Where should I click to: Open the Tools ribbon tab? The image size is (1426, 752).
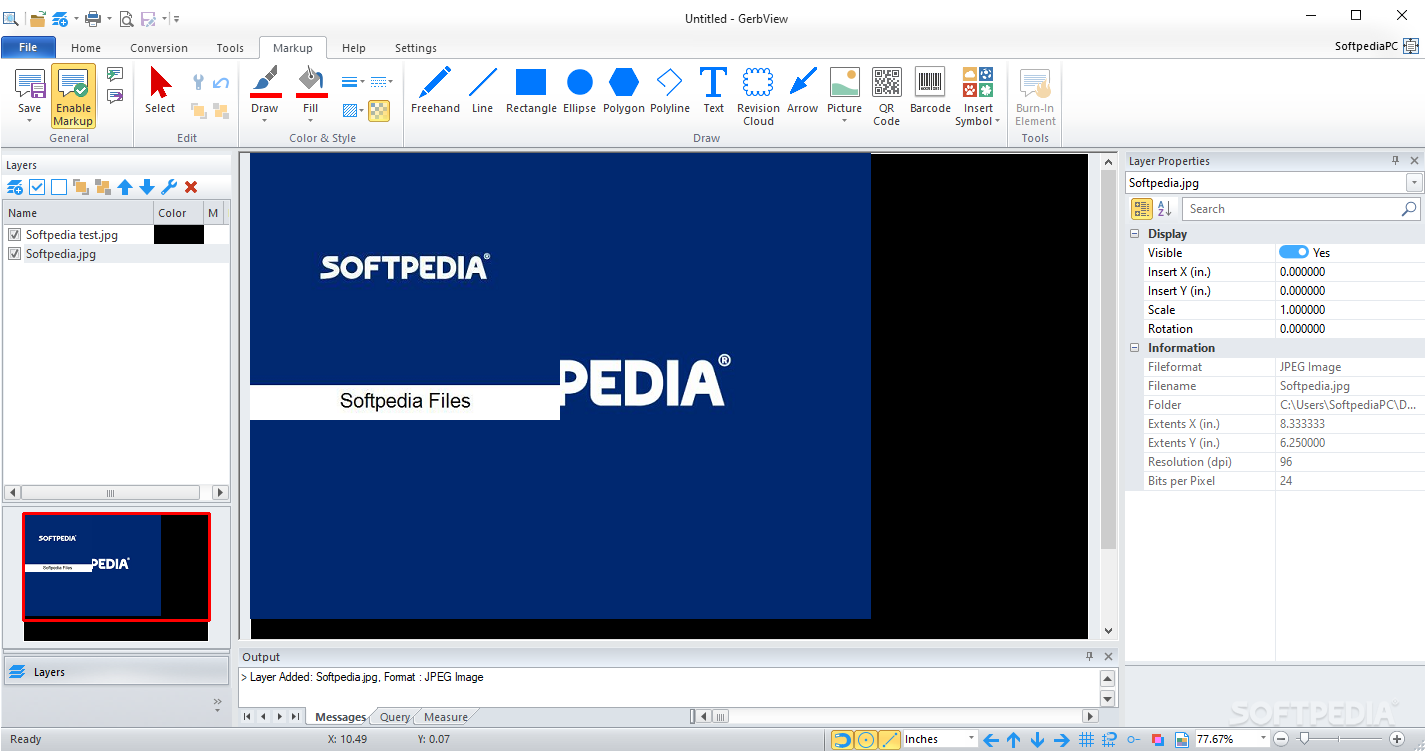pos(230,48)
